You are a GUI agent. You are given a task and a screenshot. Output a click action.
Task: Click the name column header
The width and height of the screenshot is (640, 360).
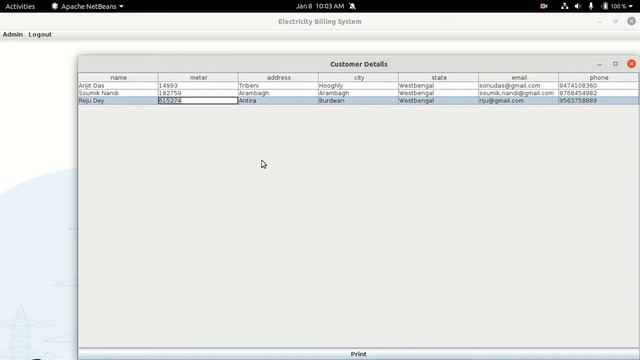pyautogui.click(x=118, y=78)
